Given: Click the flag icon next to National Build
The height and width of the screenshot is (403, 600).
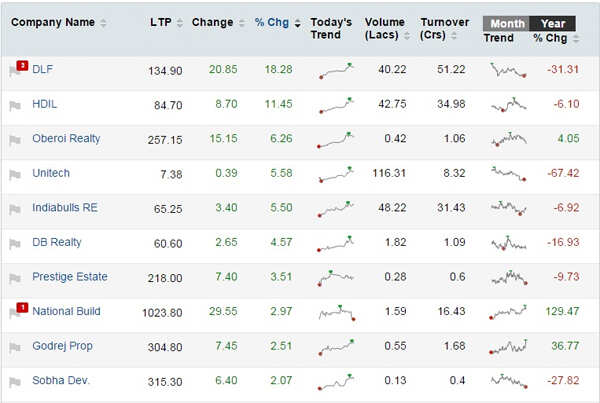Looking at the screenshot, I should coord(15,312).
